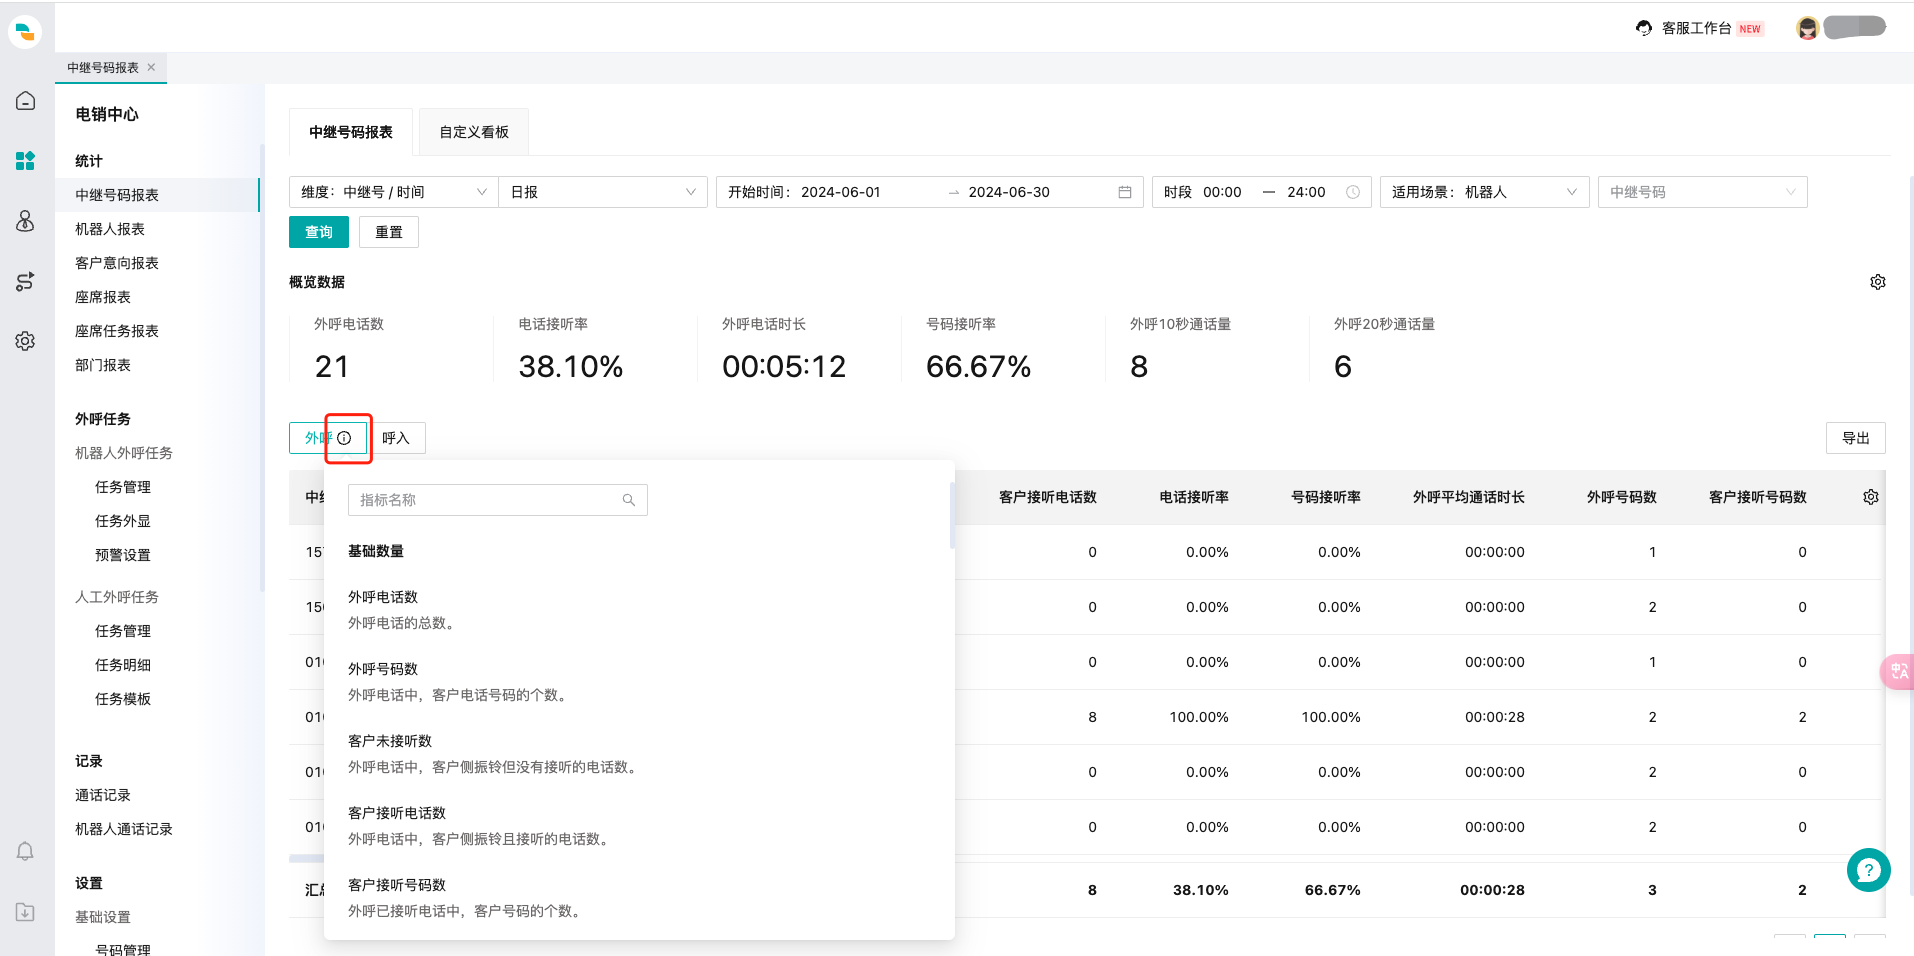Click the search icon in 指标名称 box
This screenshot has height=956, width=1914.
point(629,500)
